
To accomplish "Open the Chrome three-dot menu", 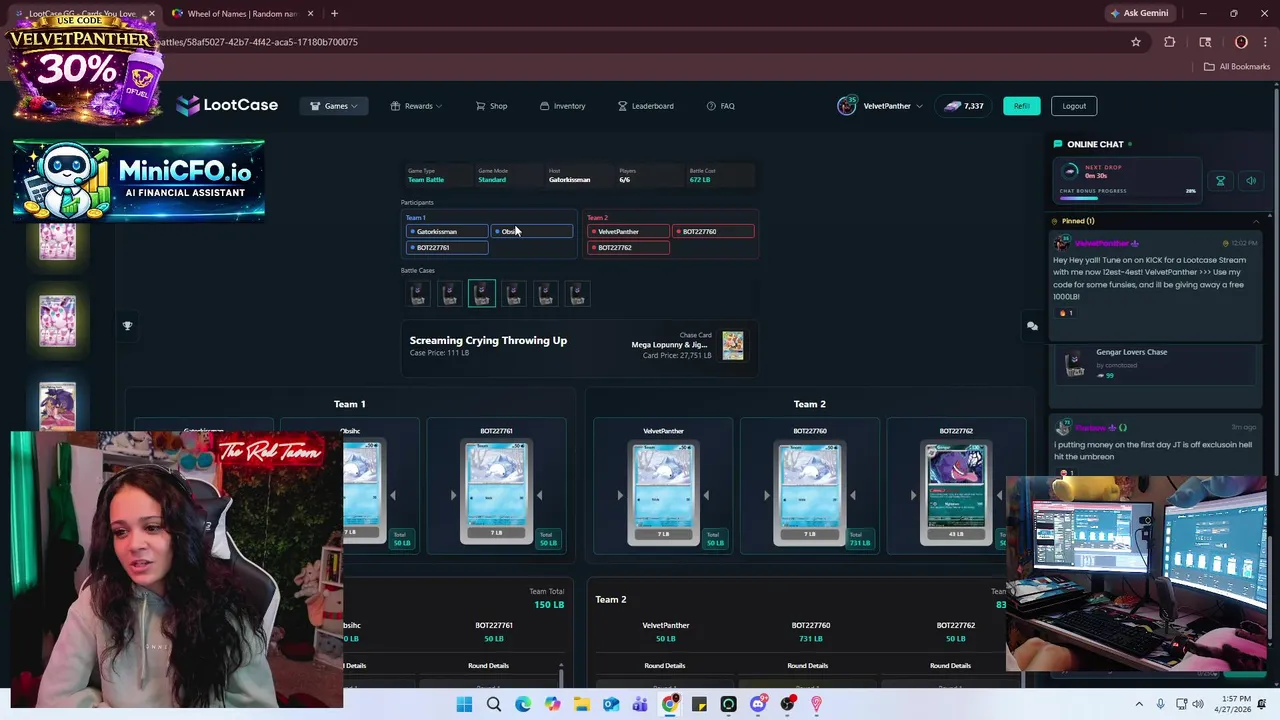I will tap(1265, 42).
